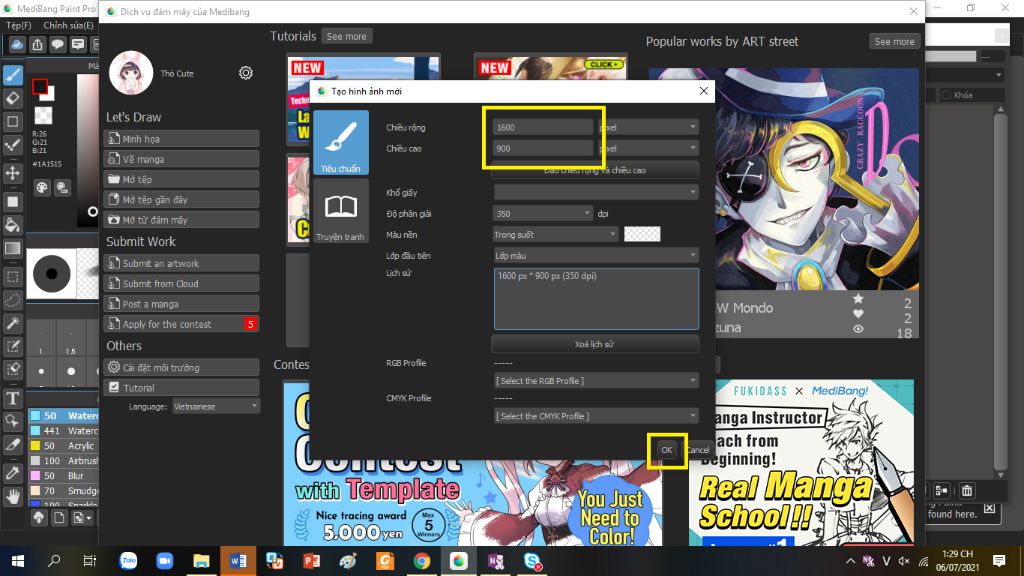1024x576 pixels.
Task: Click Minh họa under Let's Draw
Action: coord(182,138)
